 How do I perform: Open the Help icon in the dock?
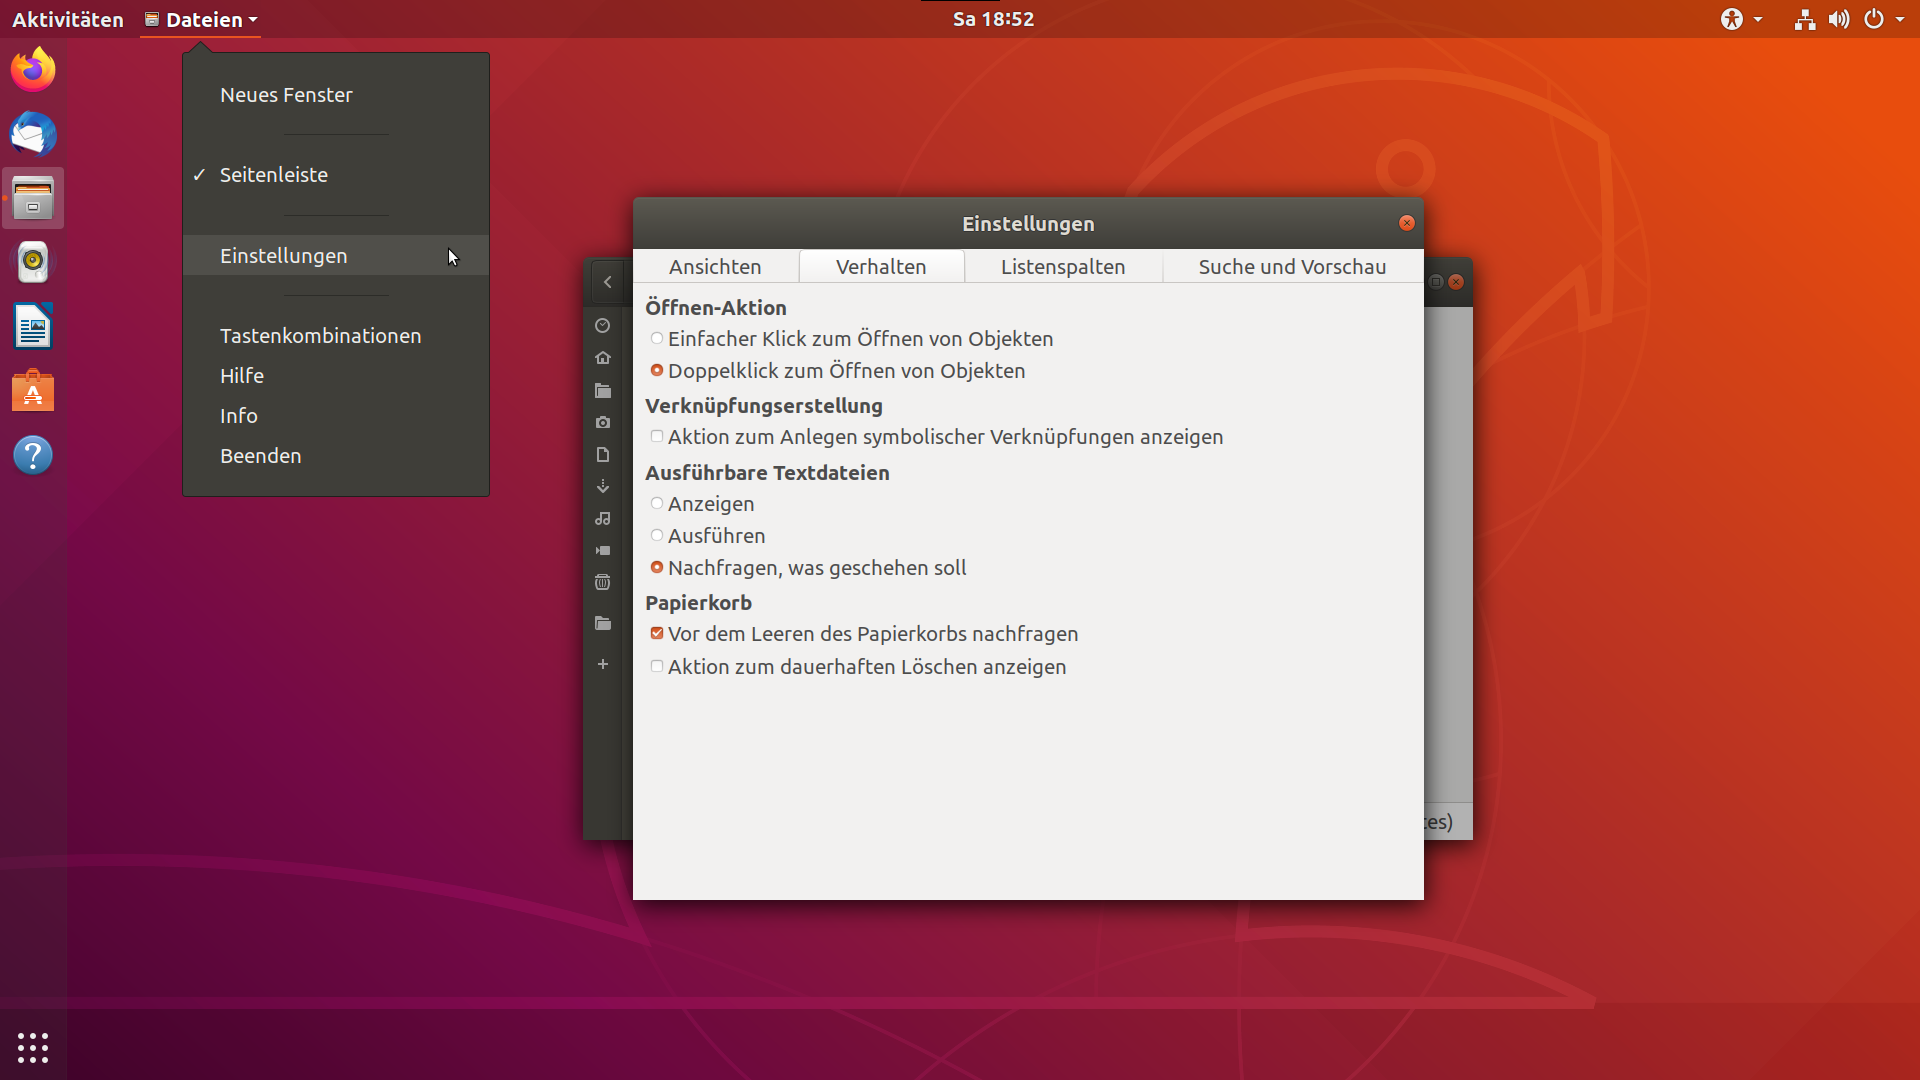33,455
